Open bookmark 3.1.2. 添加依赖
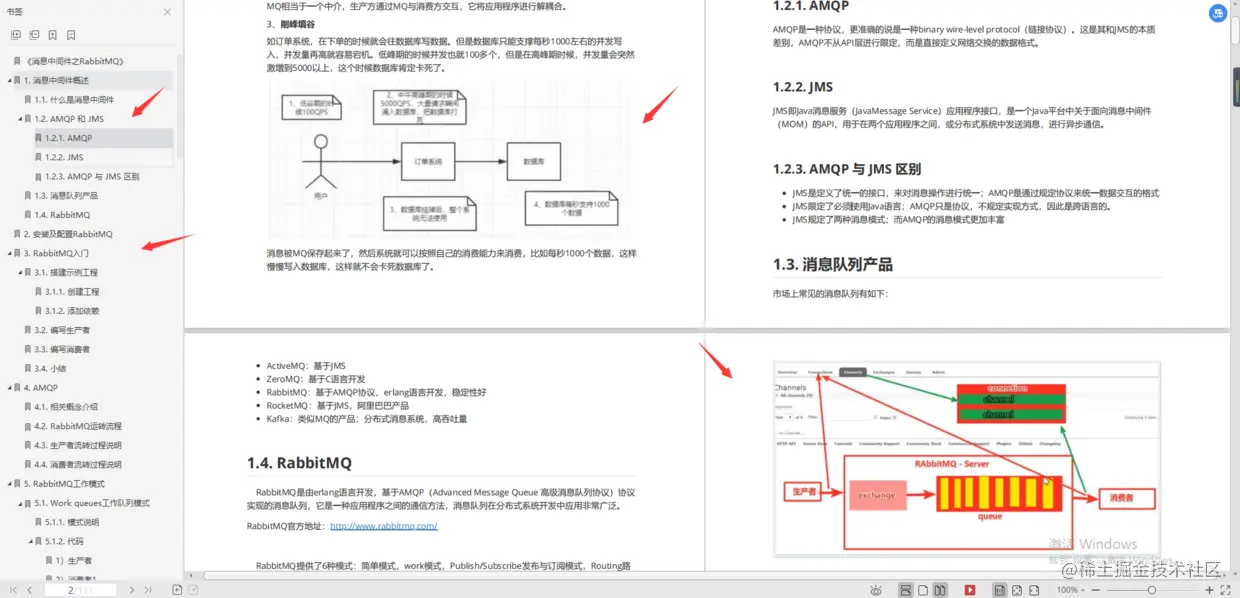This screenshot has width=1240, height=598. pyautogui.click(x=72, y=311)
